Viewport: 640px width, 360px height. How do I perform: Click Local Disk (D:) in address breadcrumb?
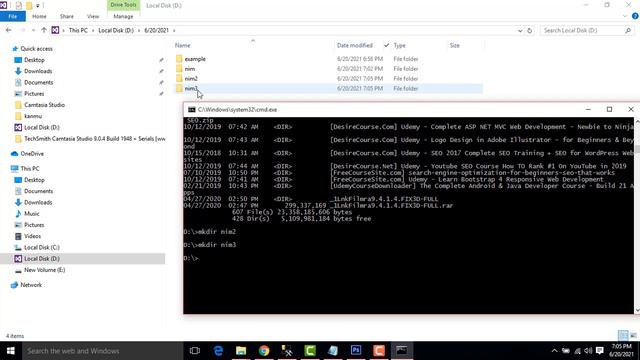click(x=116, y=30)
